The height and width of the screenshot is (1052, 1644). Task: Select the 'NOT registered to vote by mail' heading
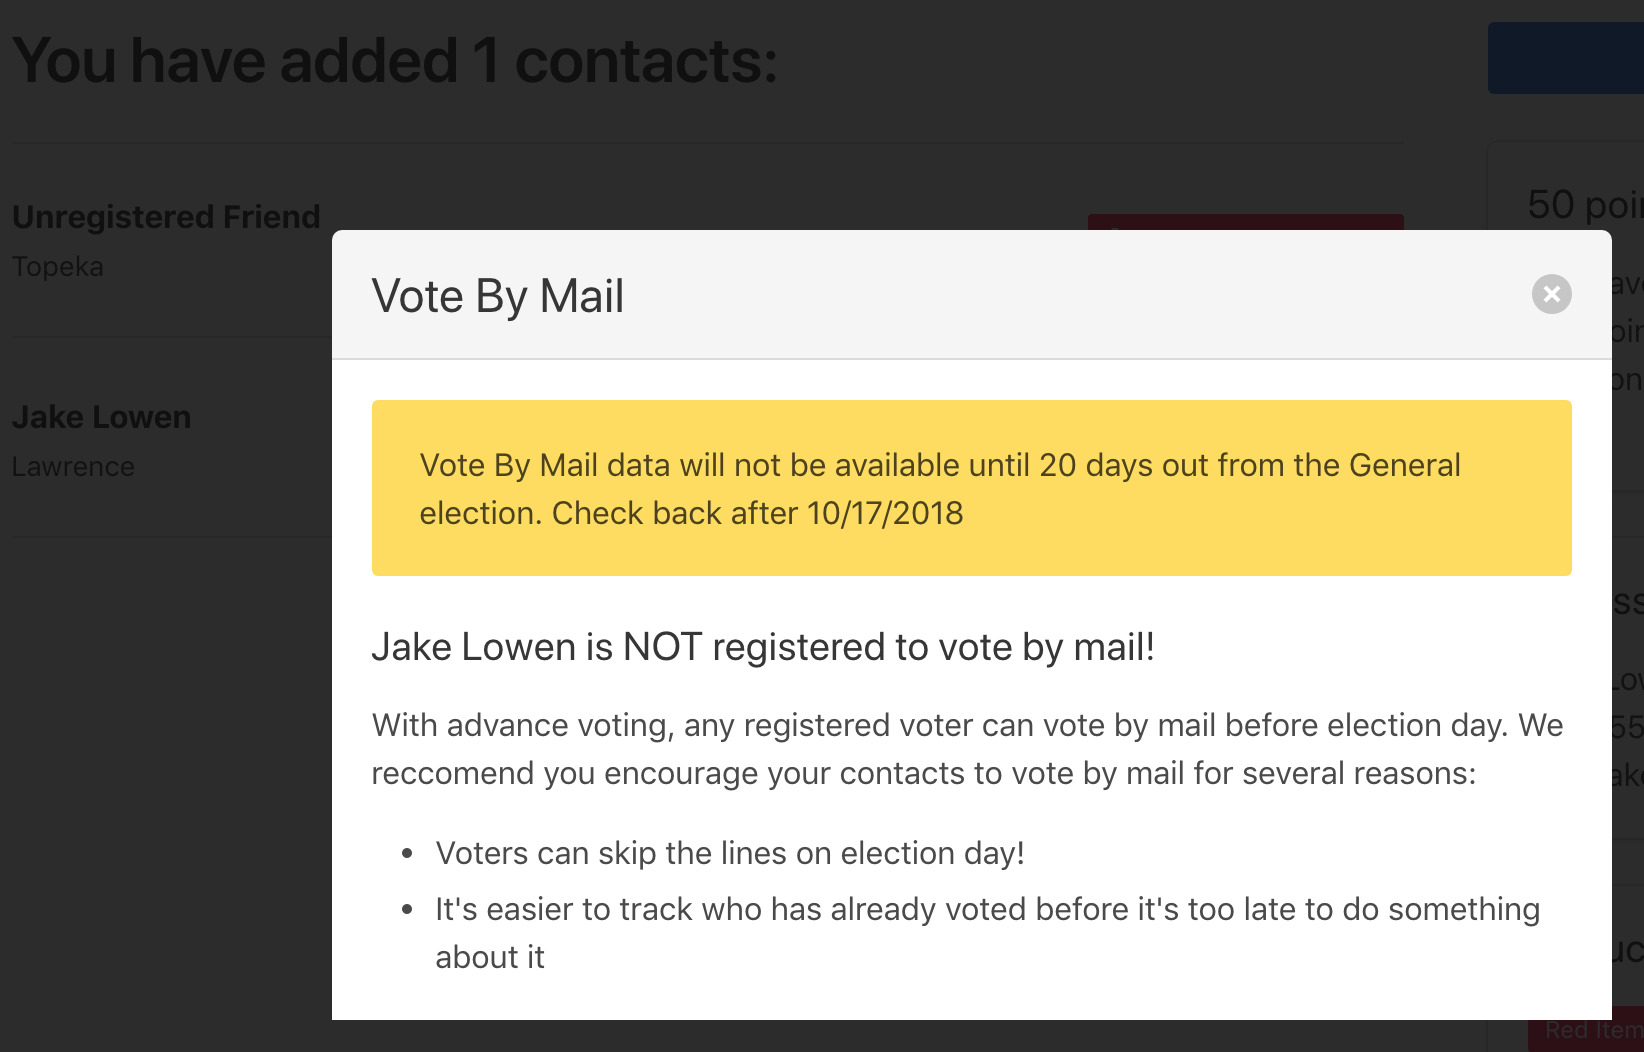(x=763, y=647)
